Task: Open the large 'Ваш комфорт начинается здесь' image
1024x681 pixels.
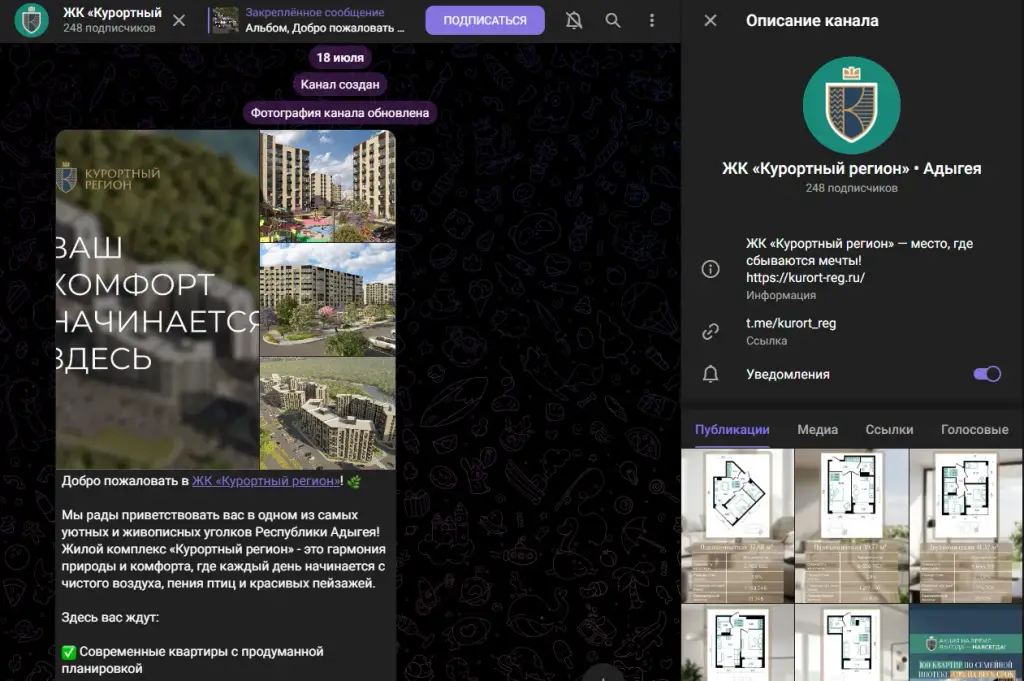Action: [x=157, y=300]
